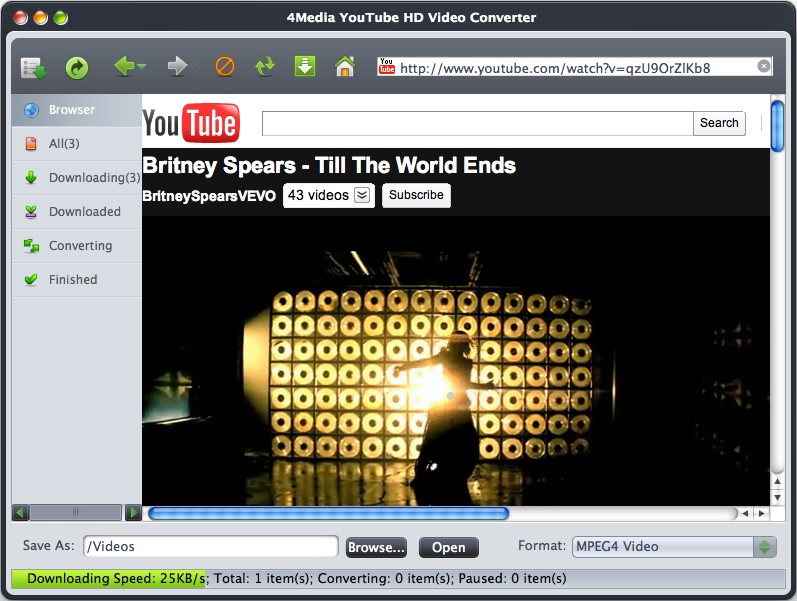Click the sidebar scroll left green arrow

pos(20,513)
